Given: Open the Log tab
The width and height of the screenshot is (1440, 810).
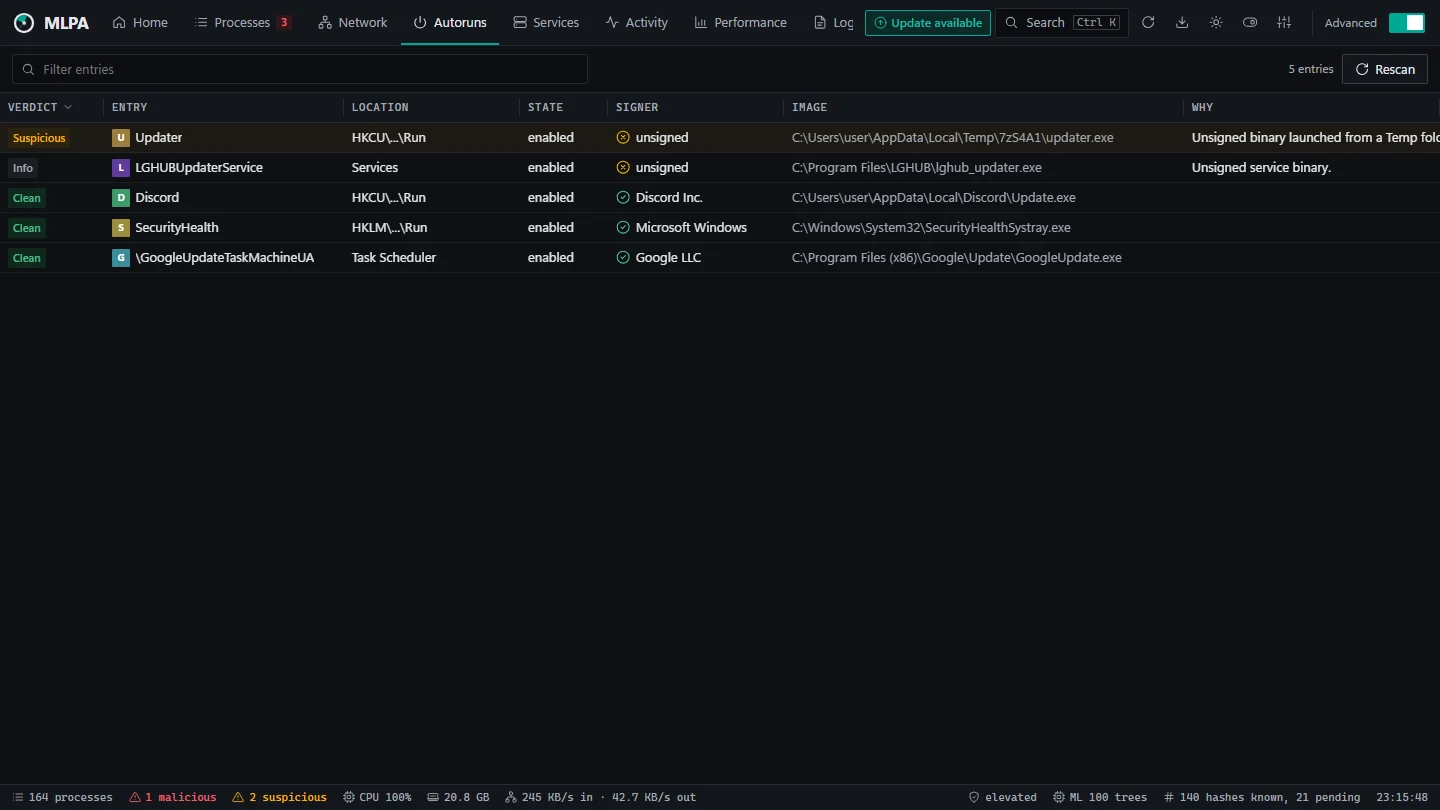Looking at the screenshot, I should tap(834, 23).
